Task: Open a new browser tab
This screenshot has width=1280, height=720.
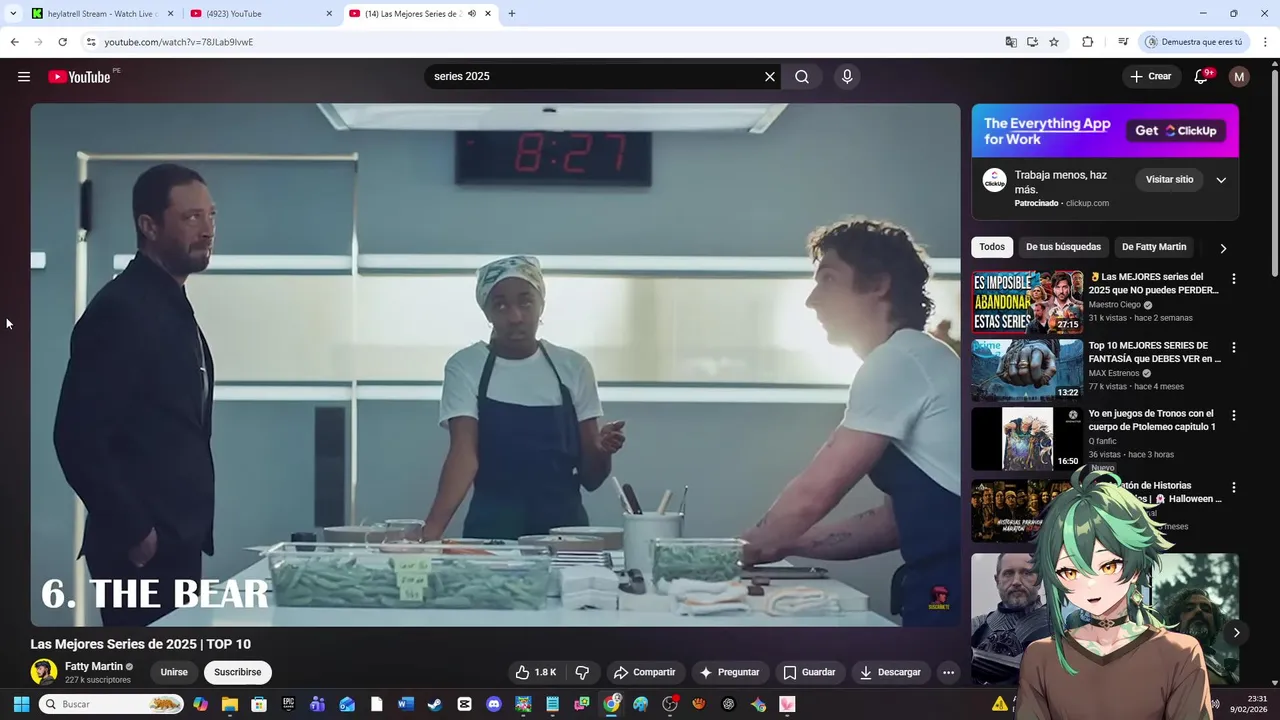Action: (x=512, y=14)
